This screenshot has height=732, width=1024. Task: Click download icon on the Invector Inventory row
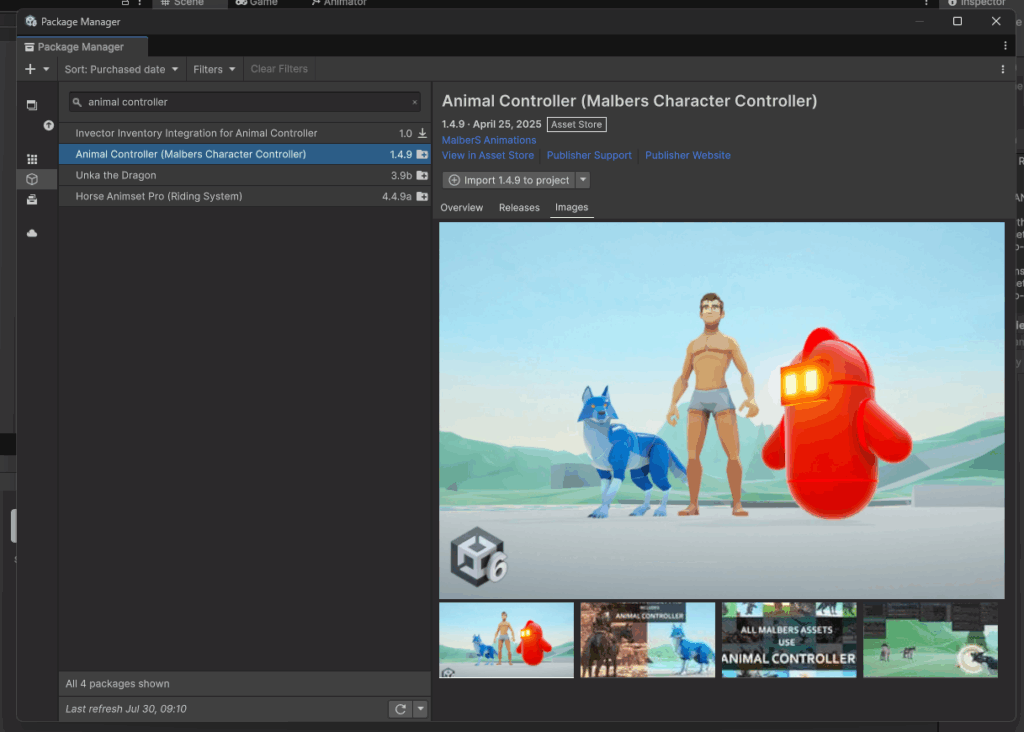422,133
